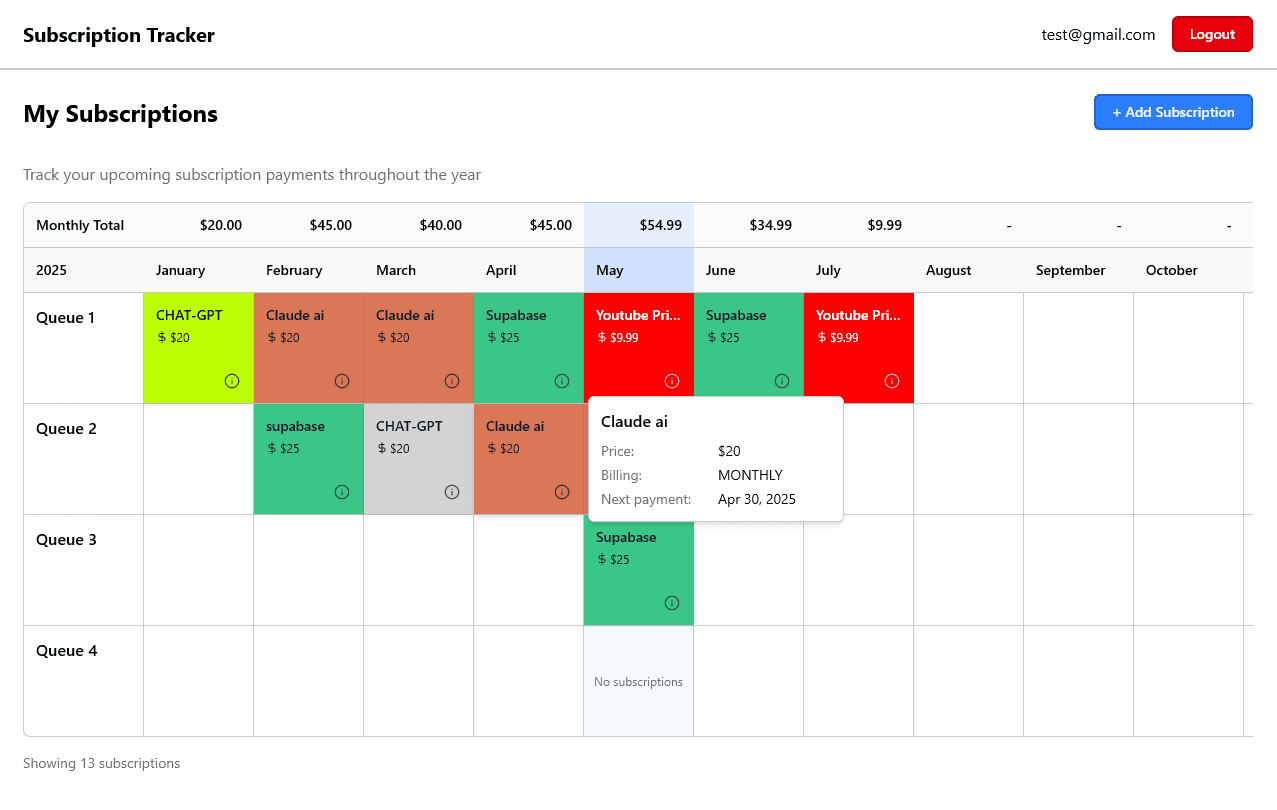This screenshot has width=1277, height=810.
Task: Click the July month header
Action: point(828,270)
